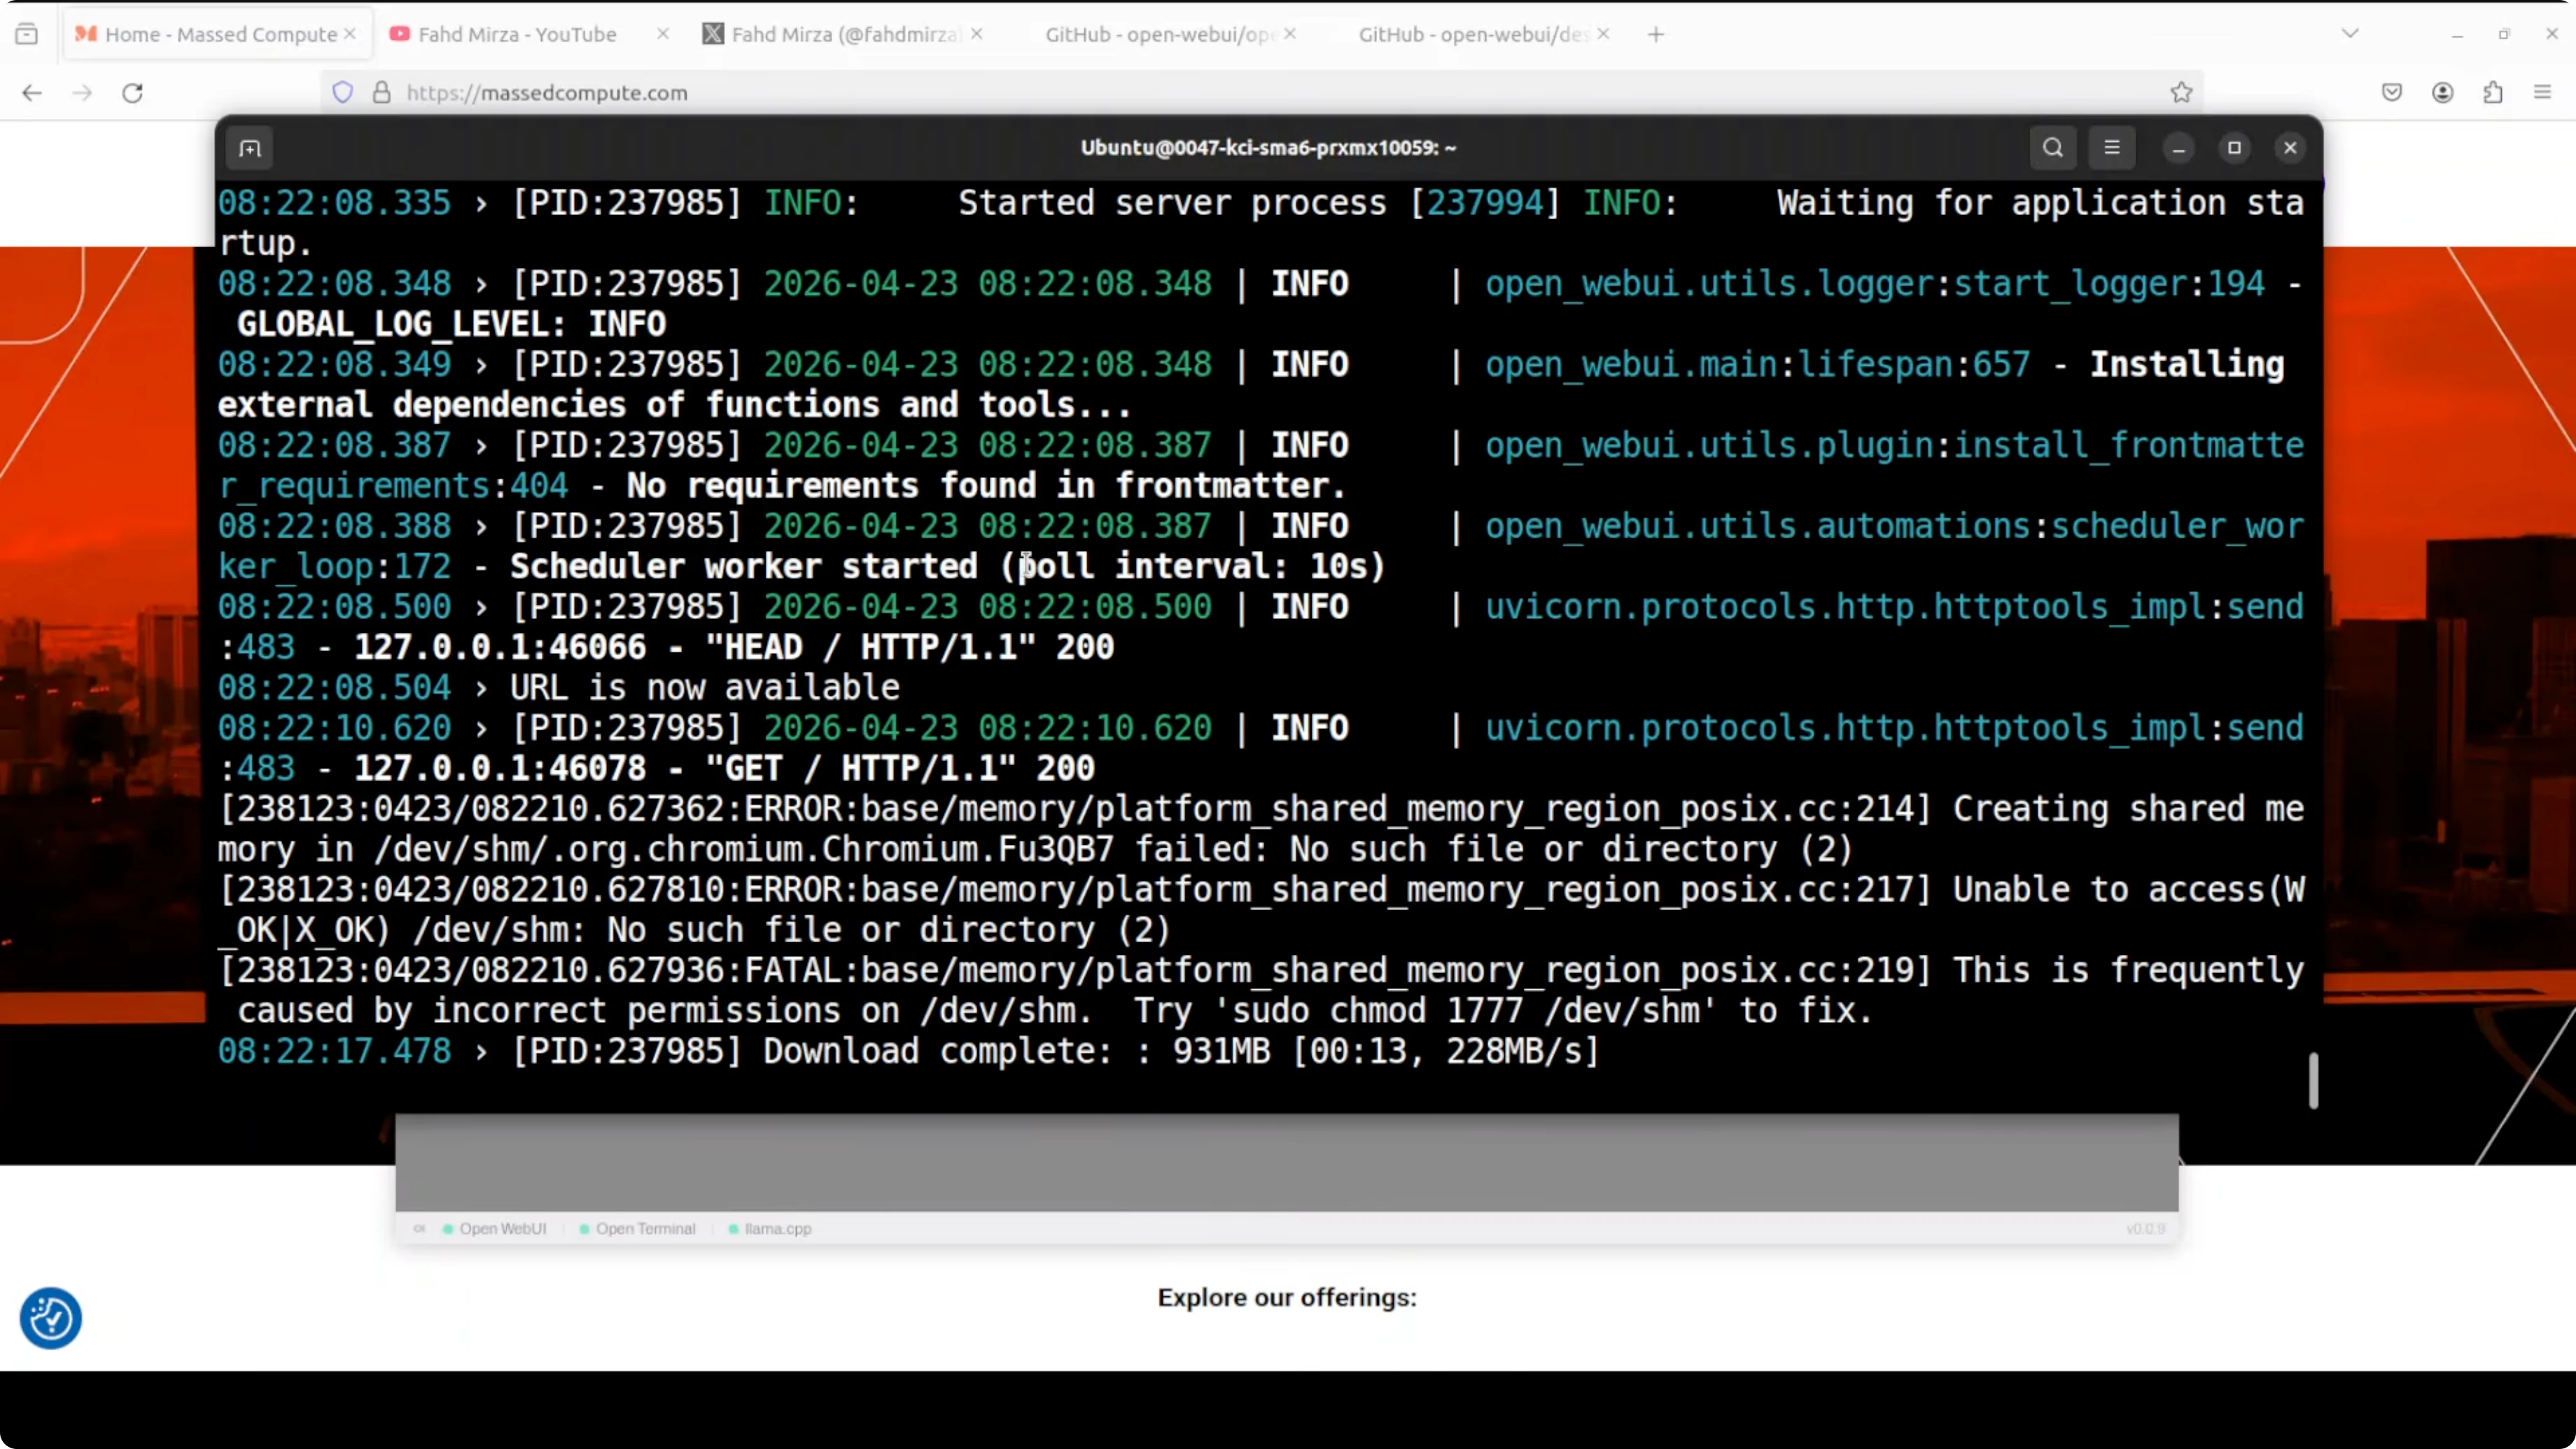Image resolution: width=2576 pixels, height=1449 pixels.
Task: Reload the current page
Action: (133, 93)
